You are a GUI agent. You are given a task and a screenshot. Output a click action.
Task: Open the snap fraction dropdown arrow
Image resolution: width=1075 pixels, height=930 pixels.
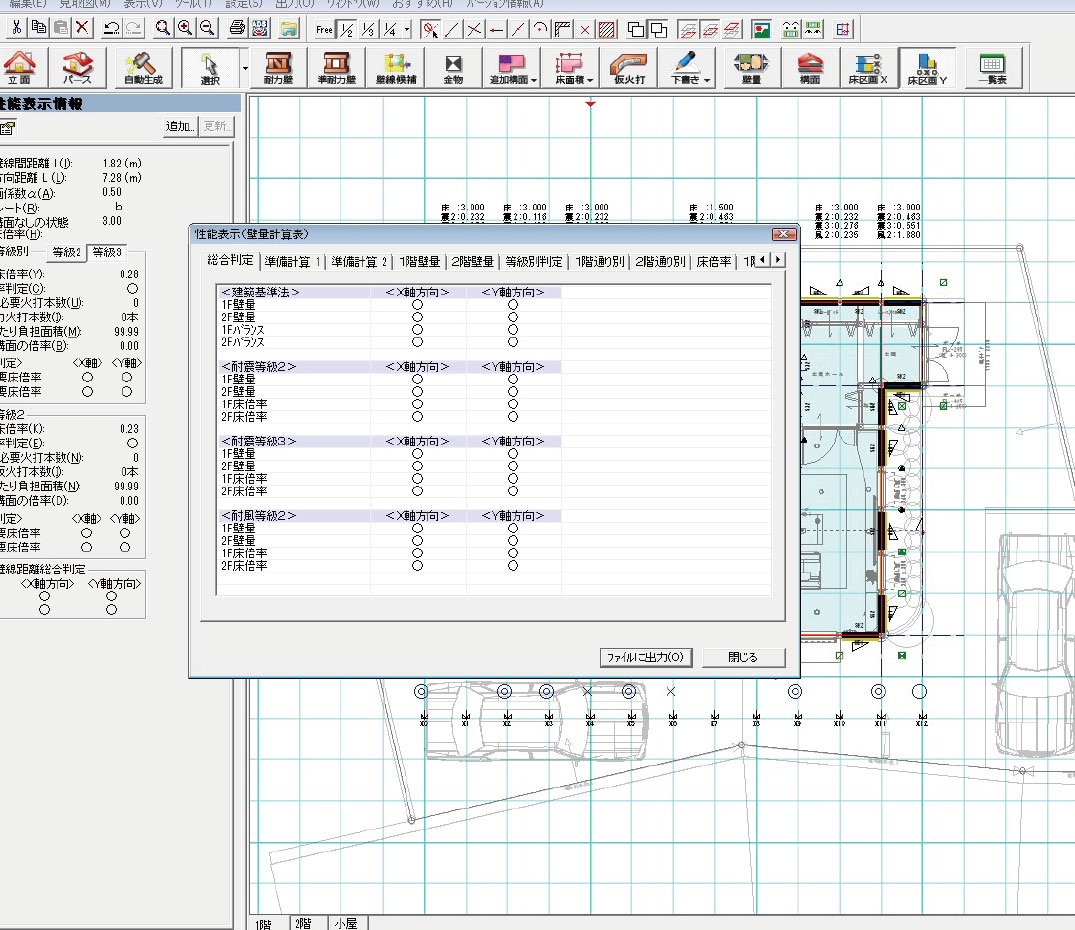407,29
